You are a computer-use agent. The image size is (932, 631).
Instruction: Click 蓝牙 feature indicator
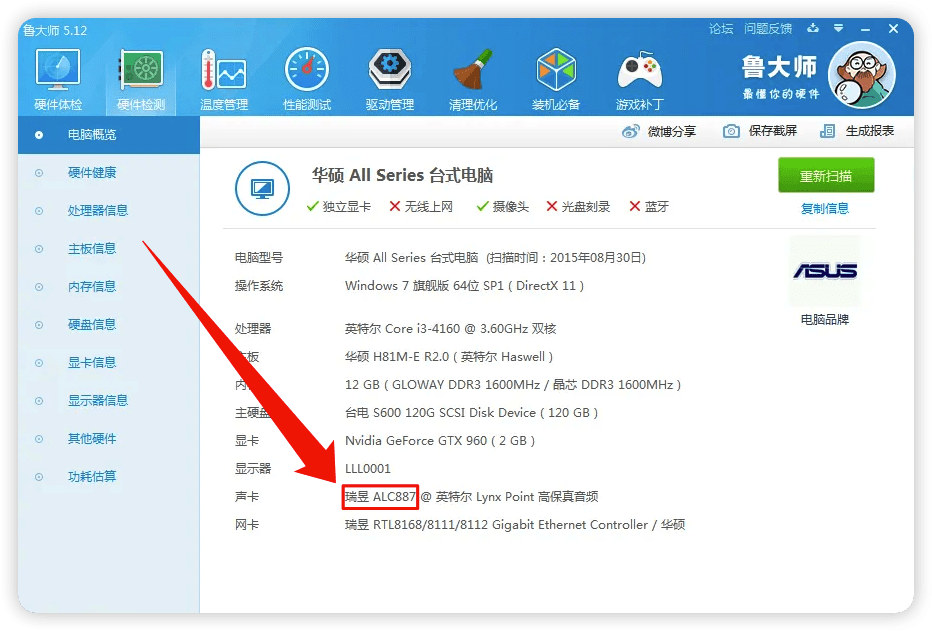[x=649, y=206]
